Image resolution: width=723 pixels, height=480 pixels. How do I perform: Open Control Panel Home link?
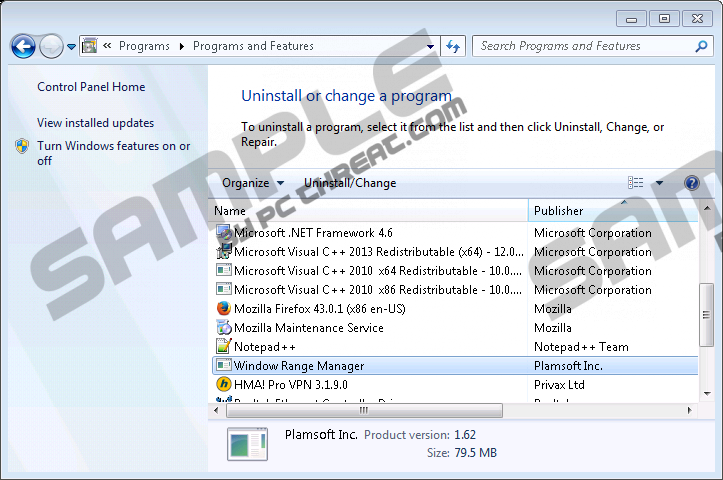click(91, 87)
